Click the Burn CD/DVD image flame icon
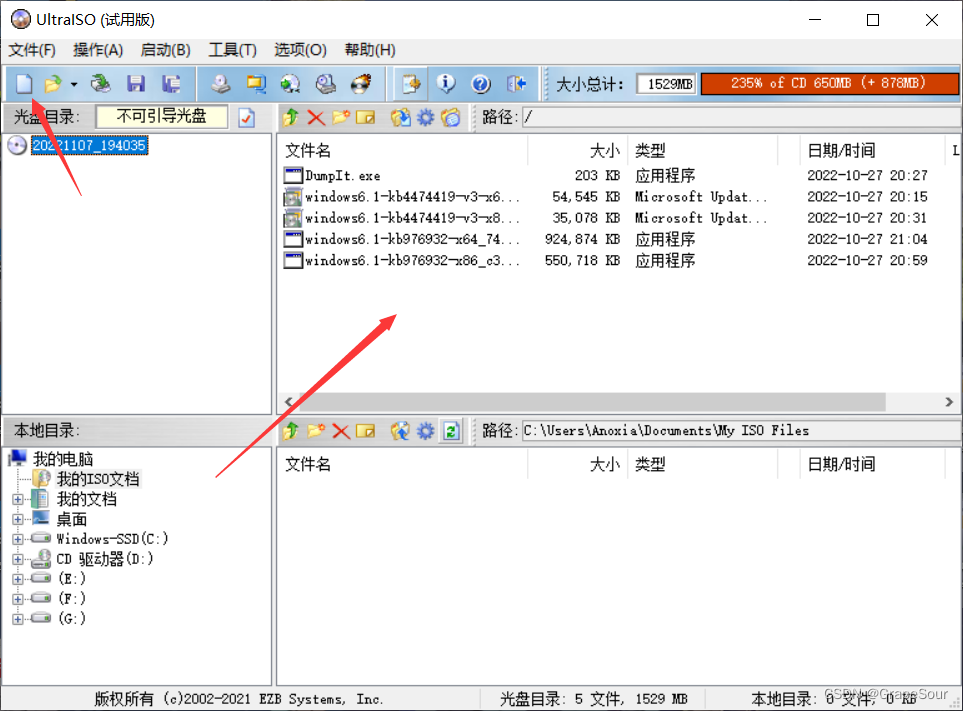The width and height of the screenshot is (963, 711). (x=361, y=84)
